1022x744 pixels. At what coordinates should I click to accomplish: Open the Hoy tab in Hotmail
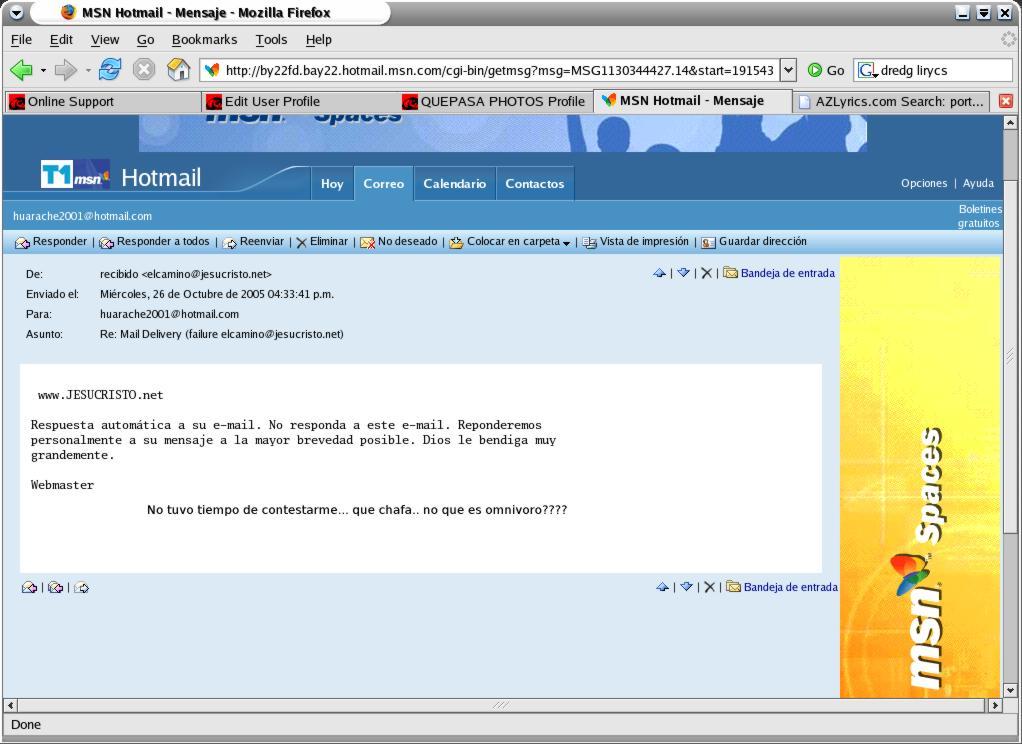332,184
